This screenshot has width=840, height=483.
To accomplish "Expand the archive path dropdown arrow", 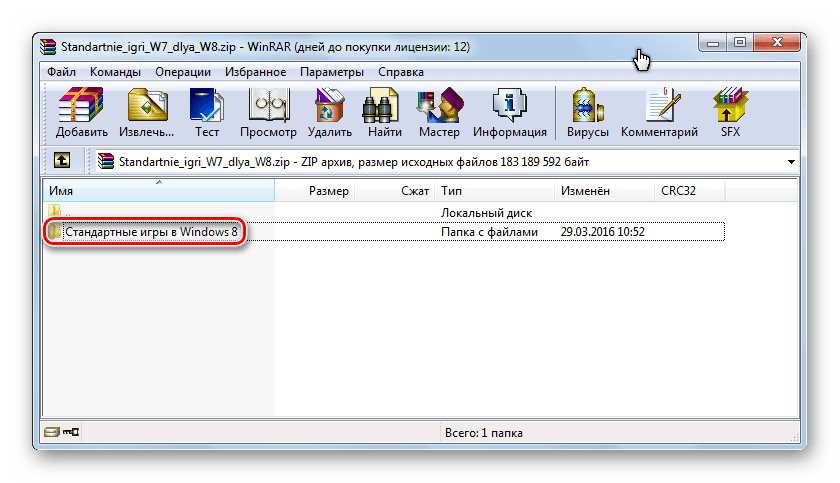I will tap(791, 161).
